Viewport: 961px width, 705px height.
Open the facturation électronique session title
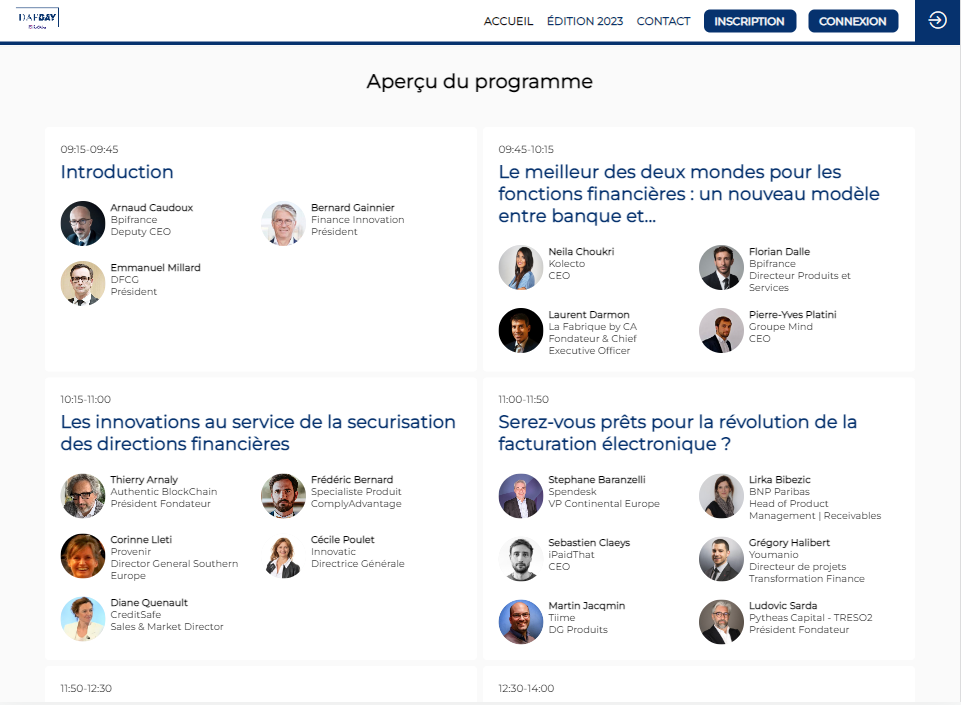(x=677, y=433)
